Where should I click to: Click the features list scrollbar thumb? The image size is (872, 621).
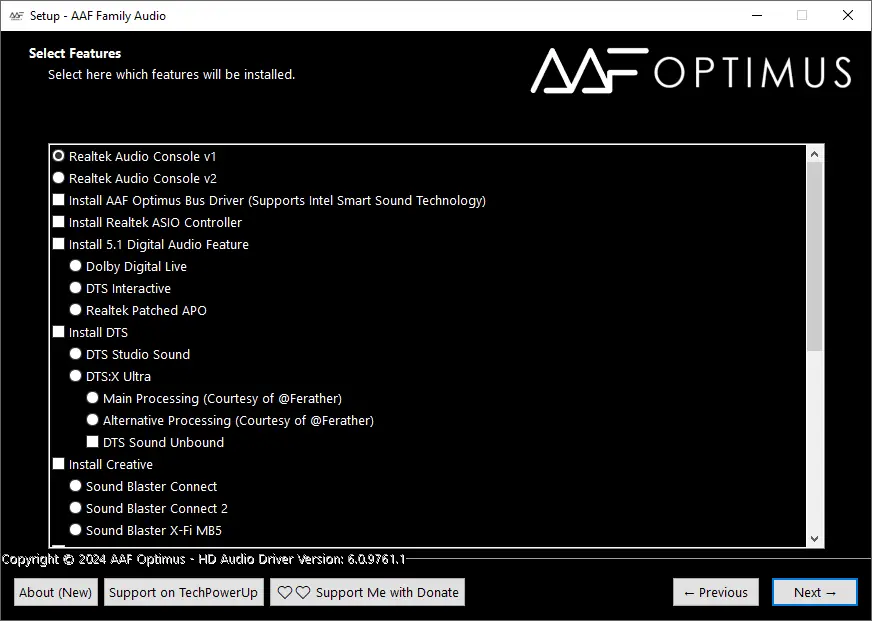point(815,256)
